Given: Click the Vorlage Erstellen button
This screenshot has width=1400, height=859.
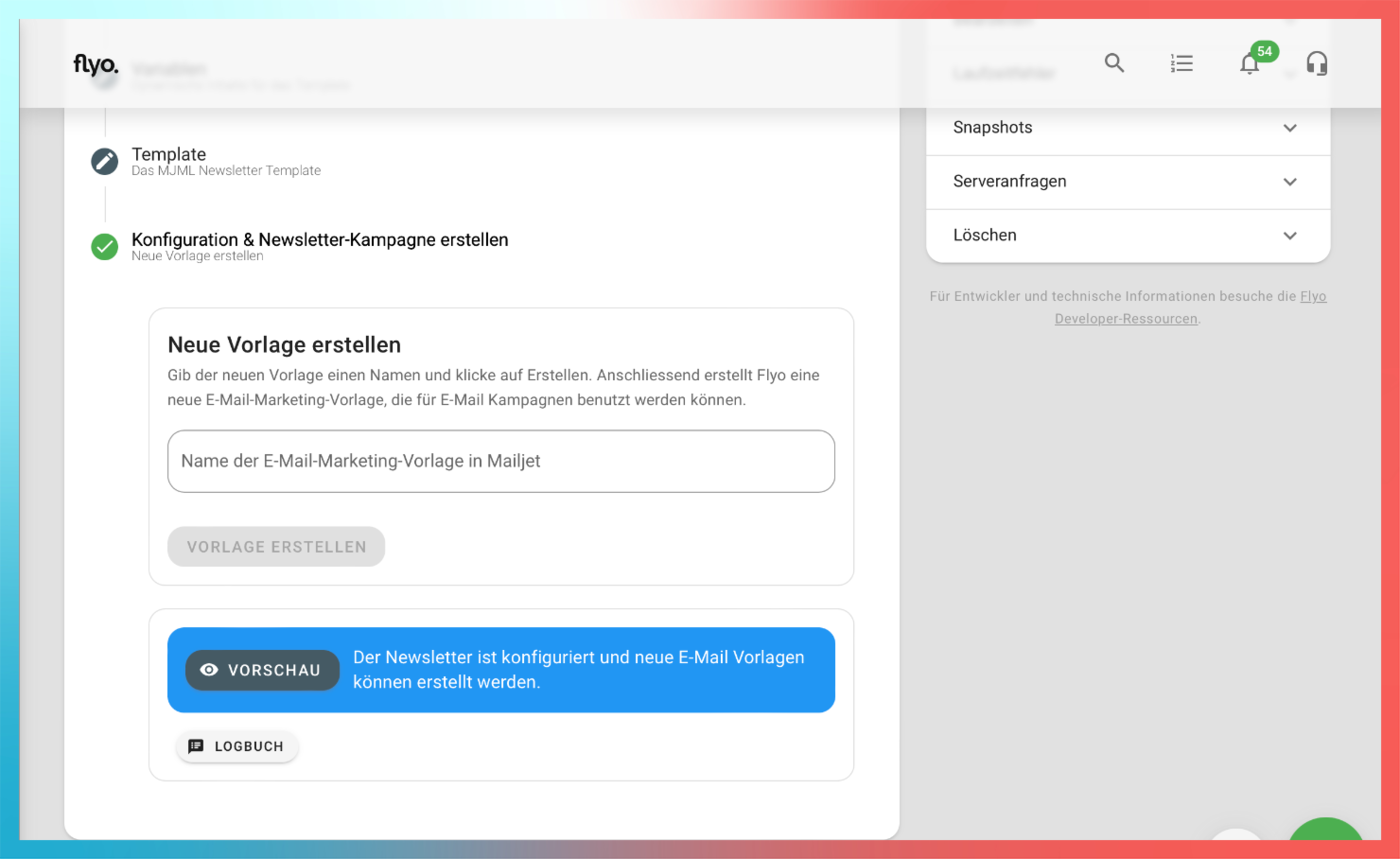Looking at the screenshot, I should (x=276, y=547).
